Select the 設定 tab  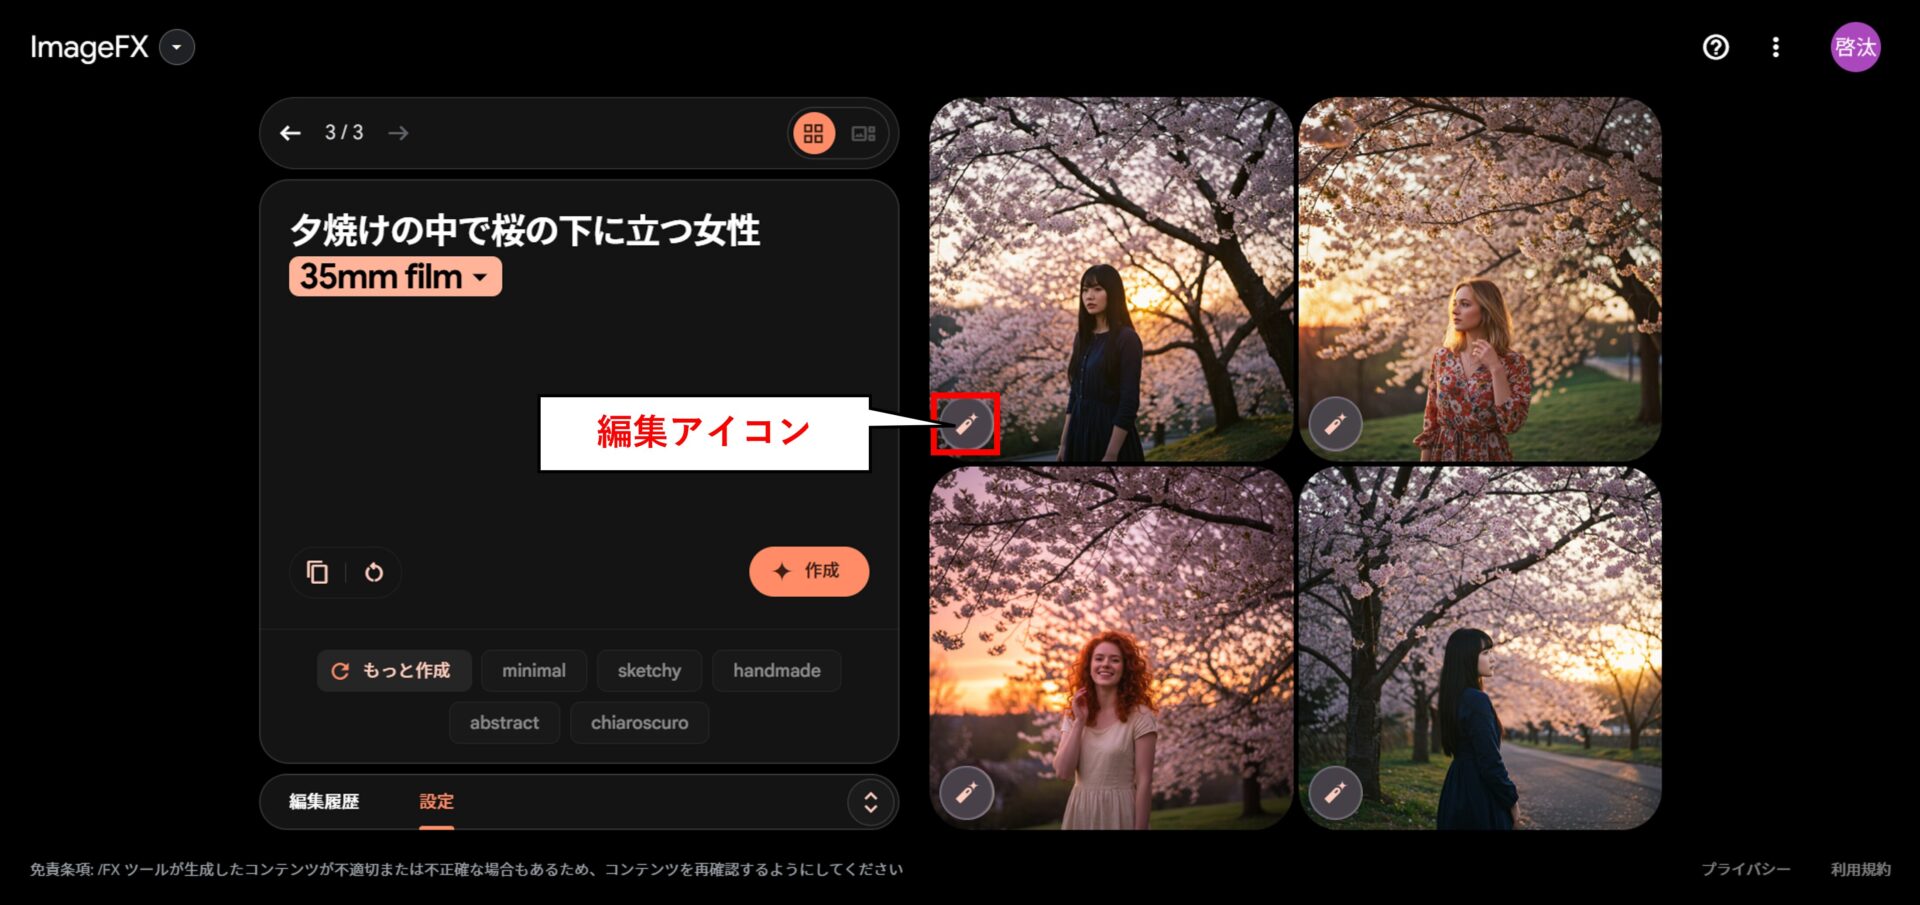(436, 801)
